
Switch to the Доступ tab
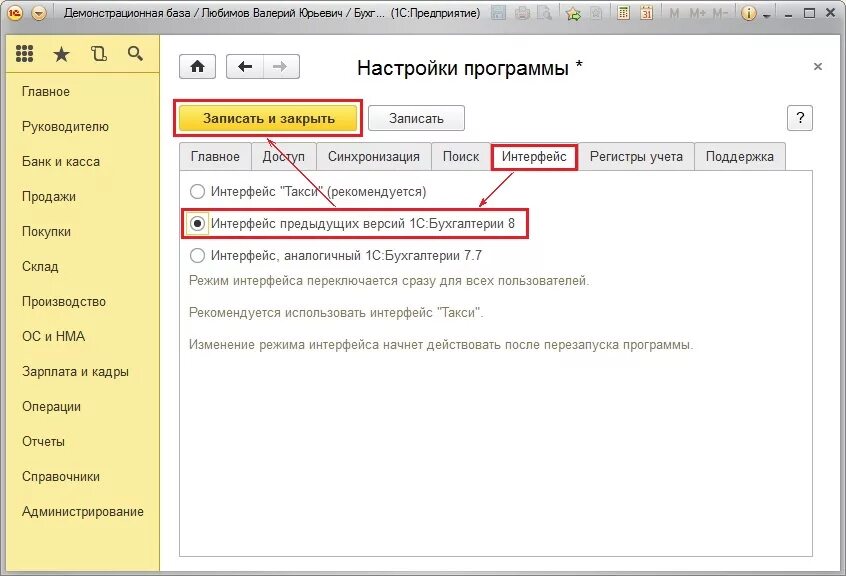click(x=284, y=156)
